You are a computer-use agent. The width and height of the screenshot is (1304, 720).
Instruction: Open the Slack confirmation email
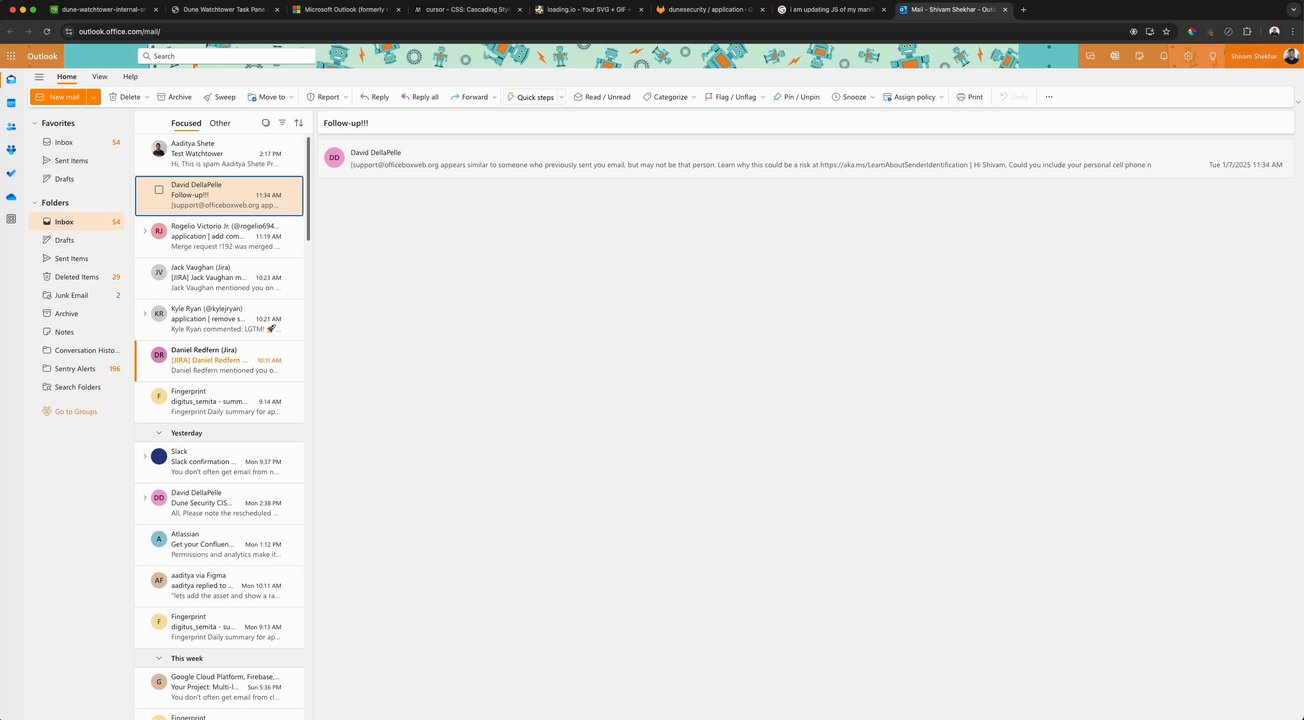219,463
